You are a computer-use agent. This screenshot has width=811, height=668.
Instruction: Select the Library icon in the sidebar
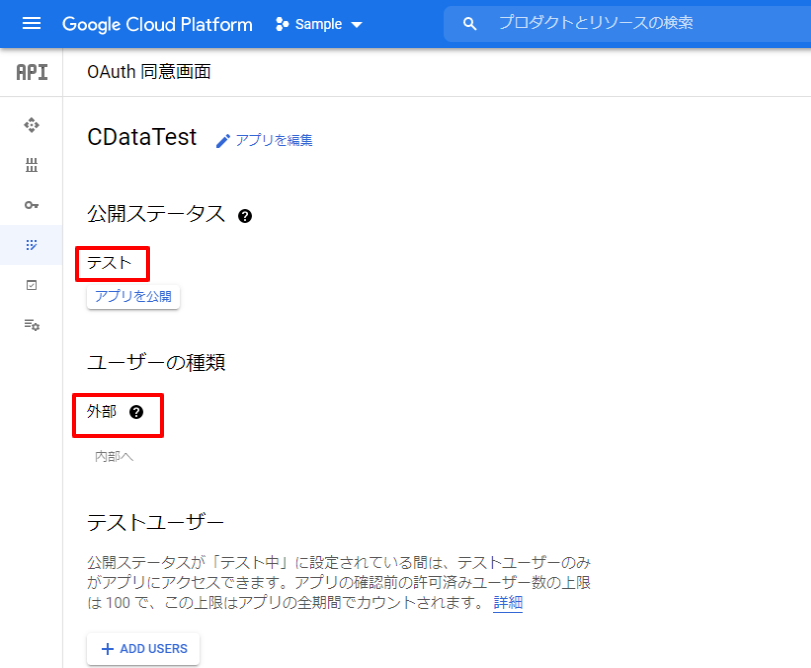point(32,165)
